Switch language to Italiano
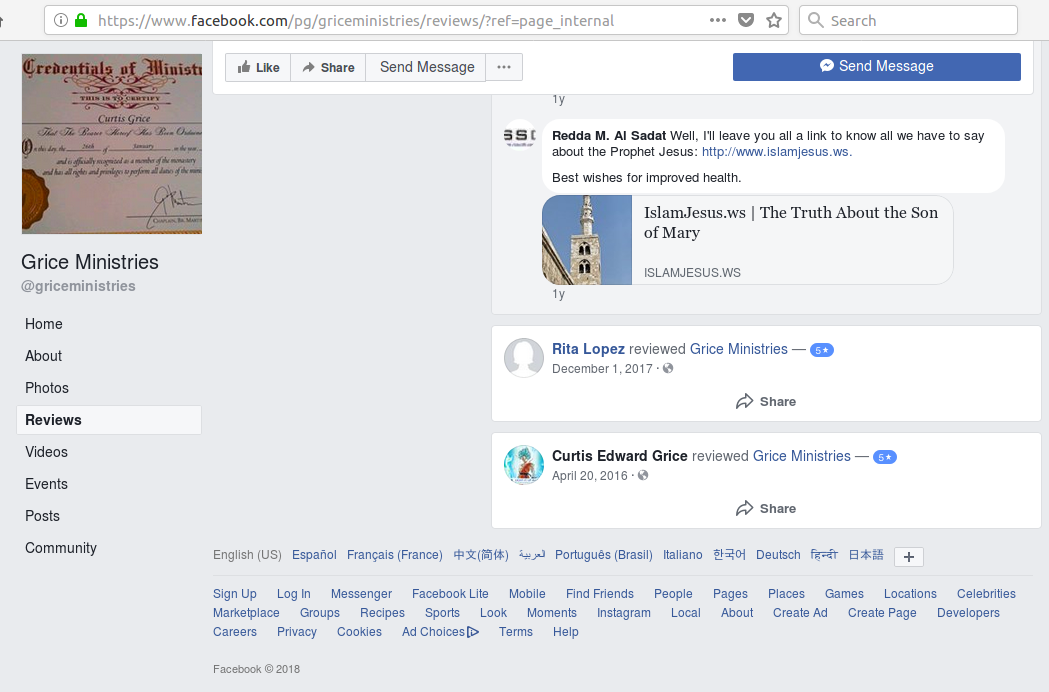This screenshot has height=692, width=1049. tap(682, 555)
